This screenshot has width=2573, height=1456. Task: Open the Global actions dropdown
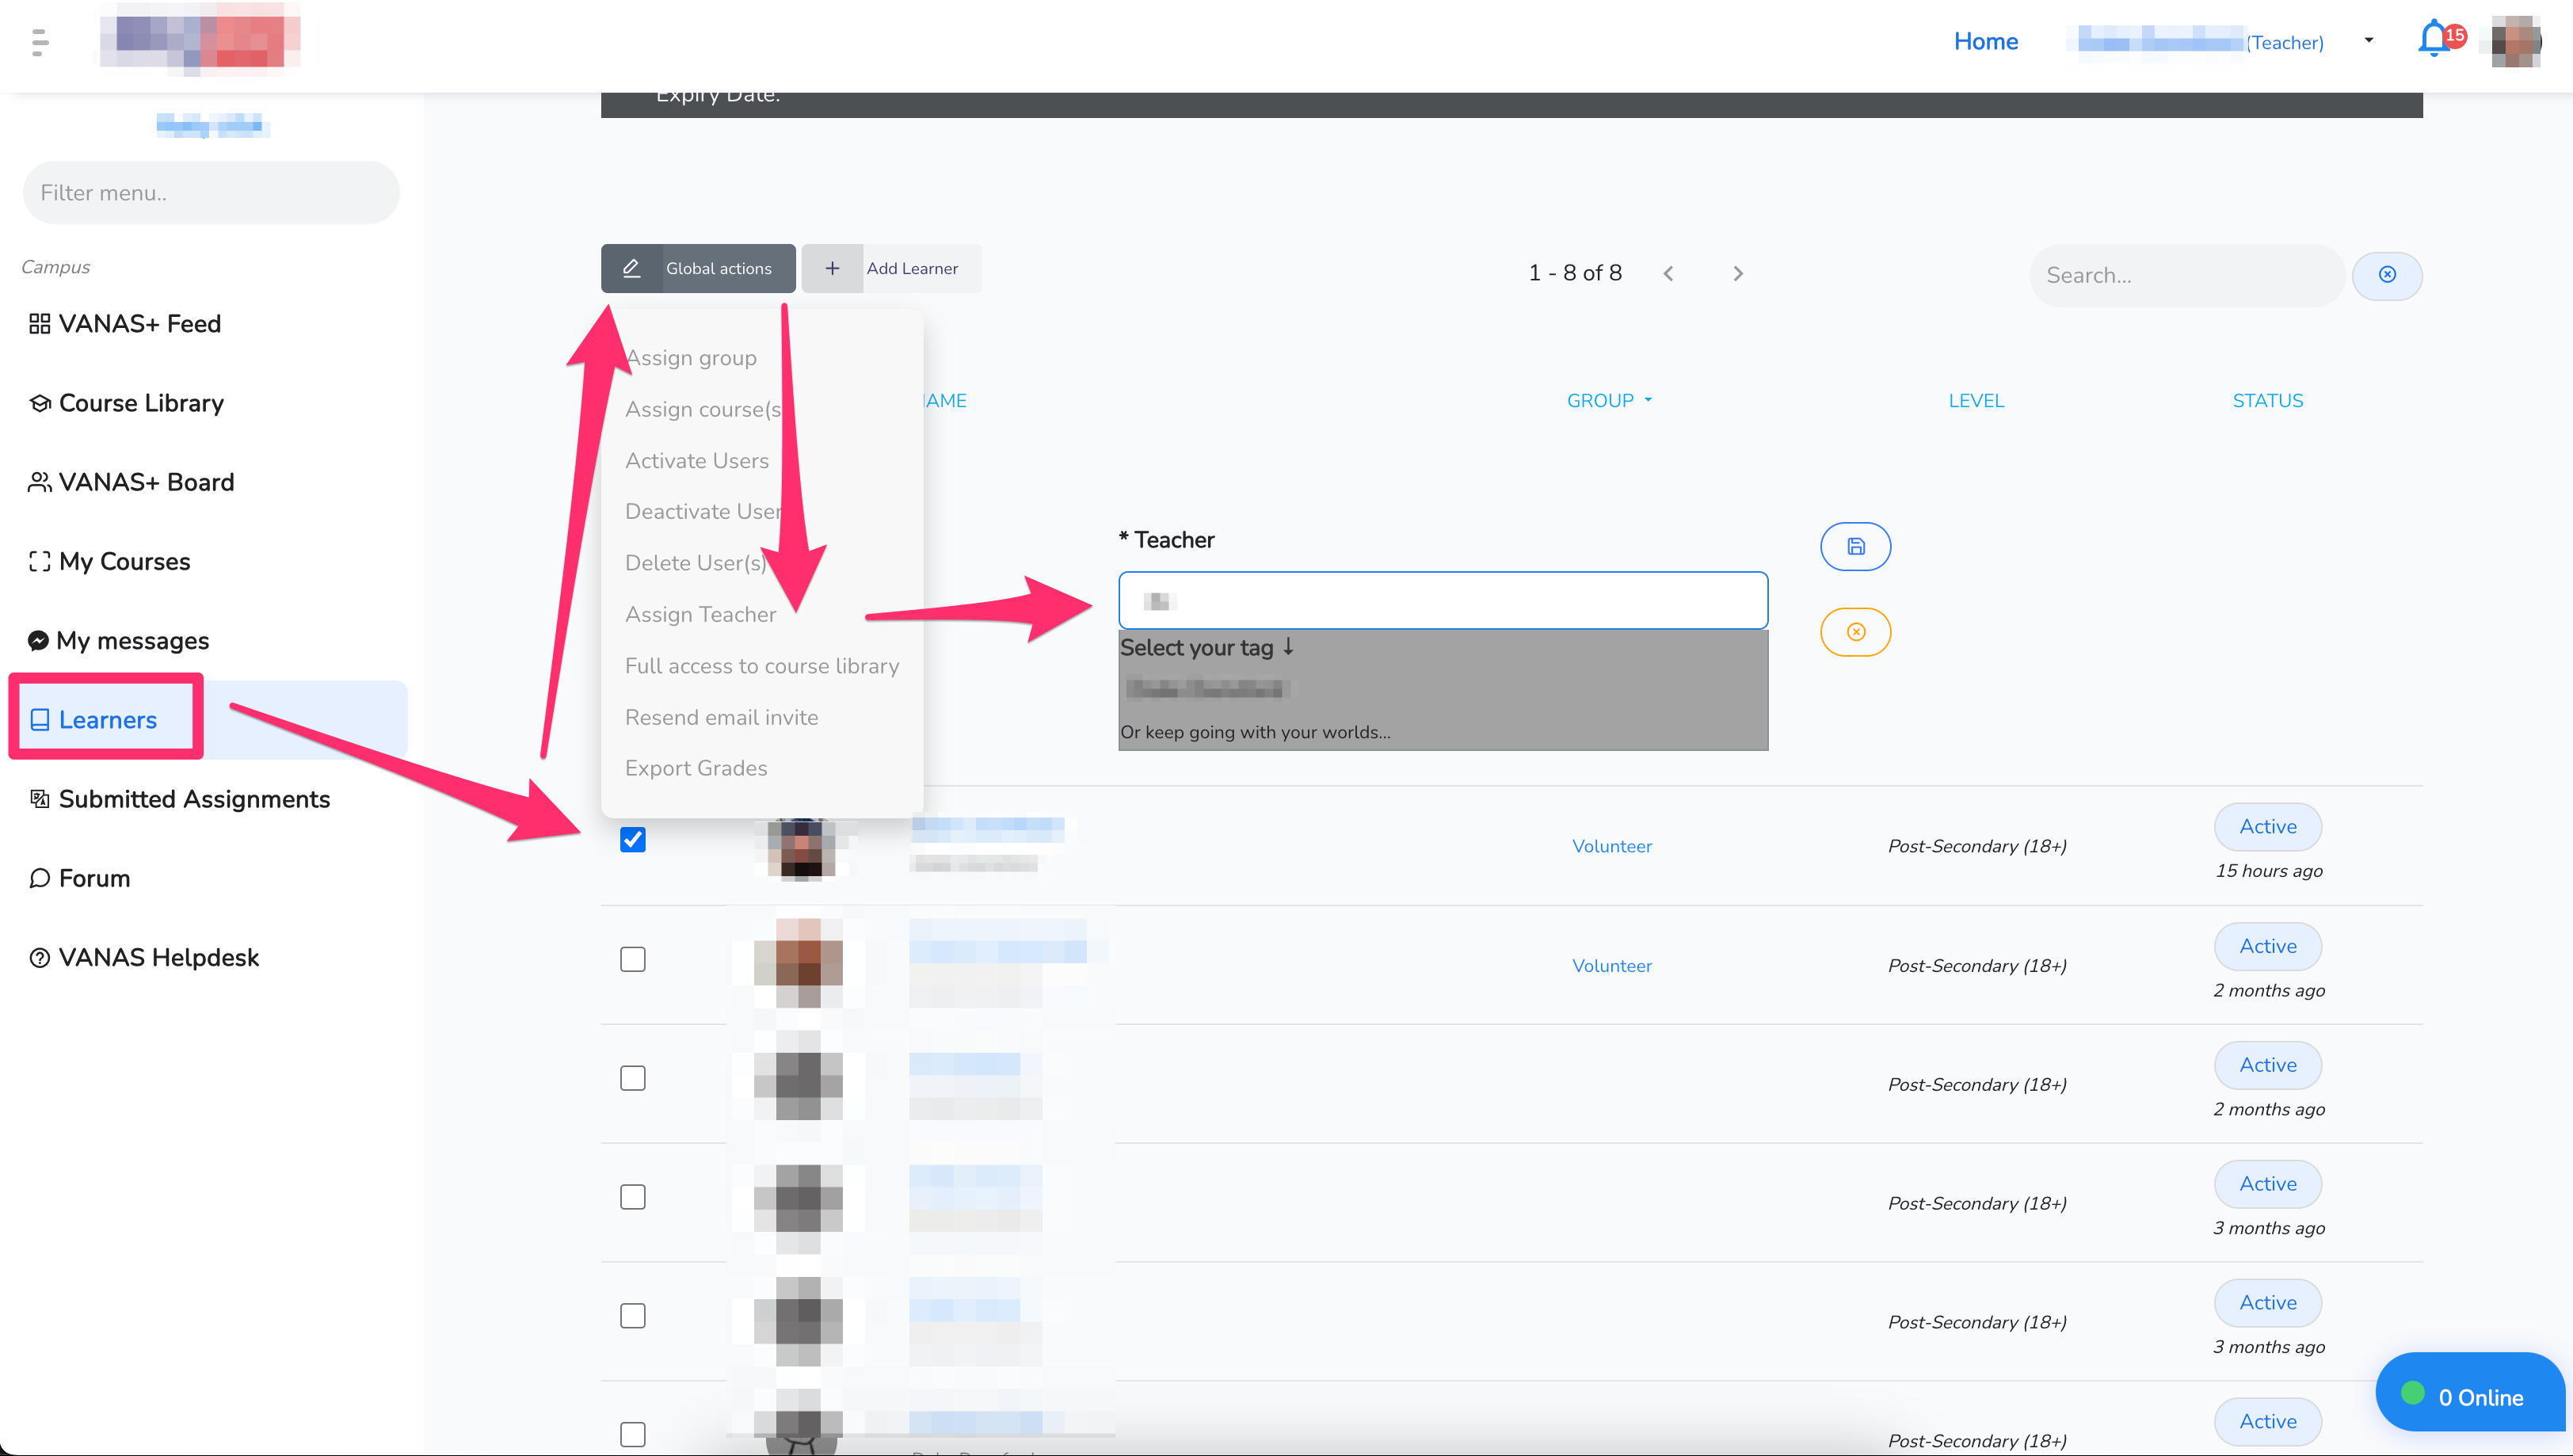coord(698,268)
